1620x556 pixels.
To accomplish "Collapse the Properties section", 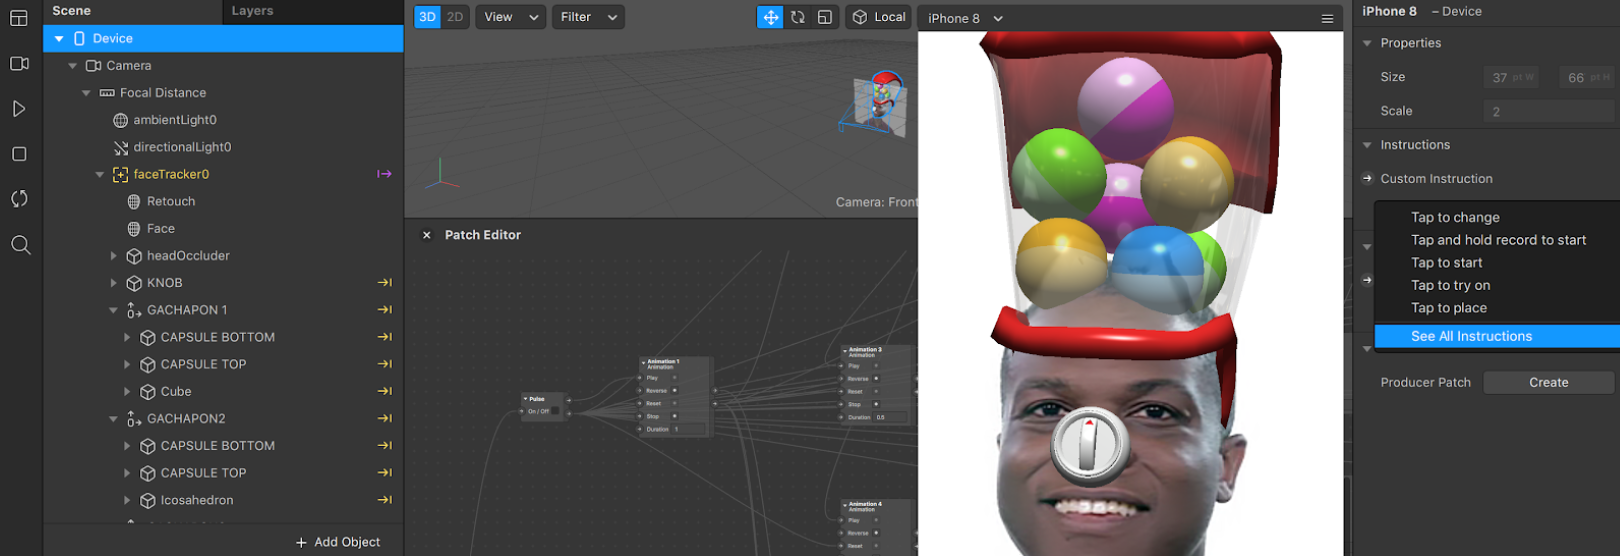I will click(1367, 43).
